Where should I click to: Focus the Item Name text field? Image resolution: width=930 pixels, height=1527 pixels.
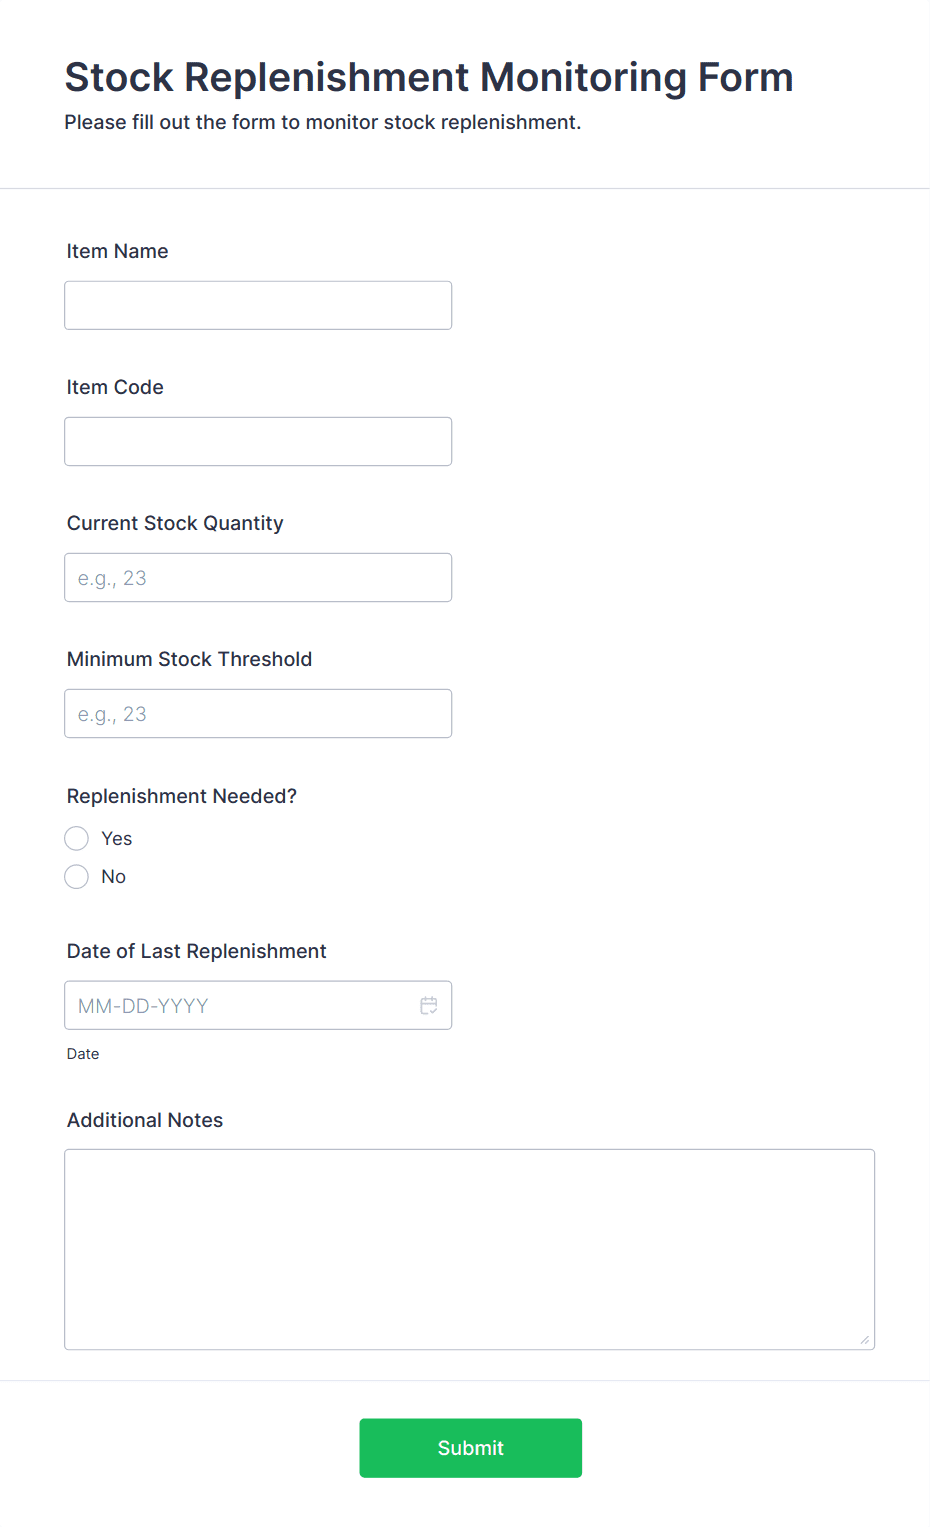pyautogui.click(x=258, y=305)
